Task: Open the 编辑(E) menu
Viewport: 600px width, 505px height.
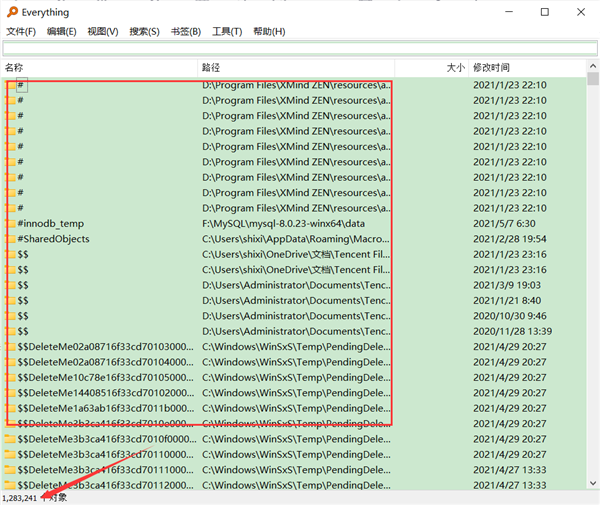Action: click(x=62, y=32)
